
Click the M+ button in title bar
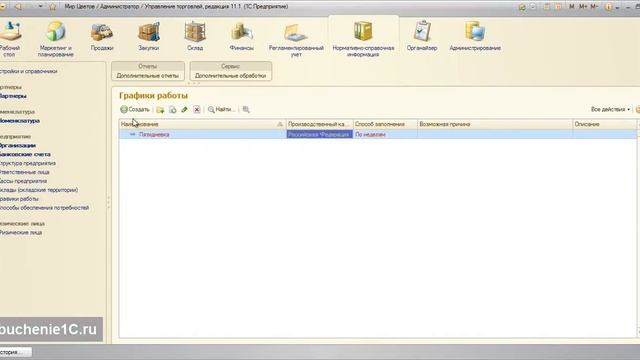[x=583, y=7]
